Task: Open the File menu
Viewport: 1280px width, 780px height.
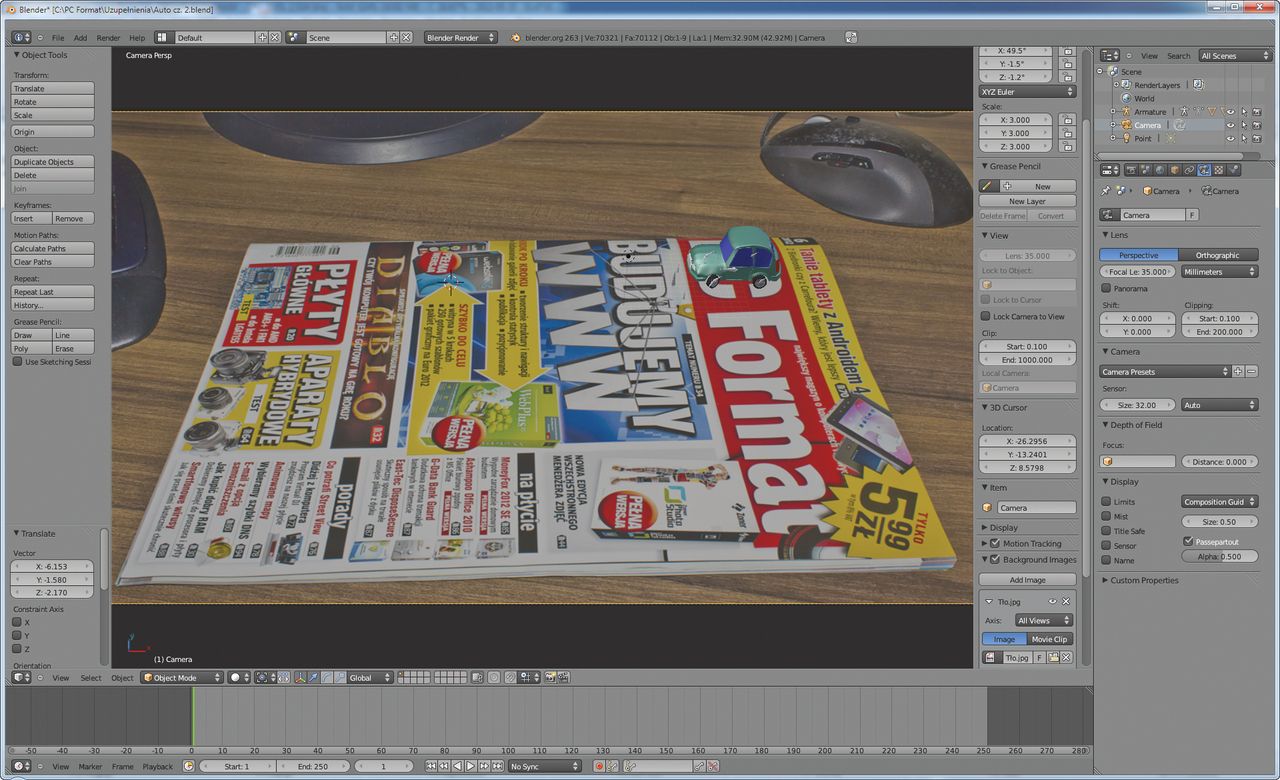Action: pyautogui.click(x=58, y=38)
